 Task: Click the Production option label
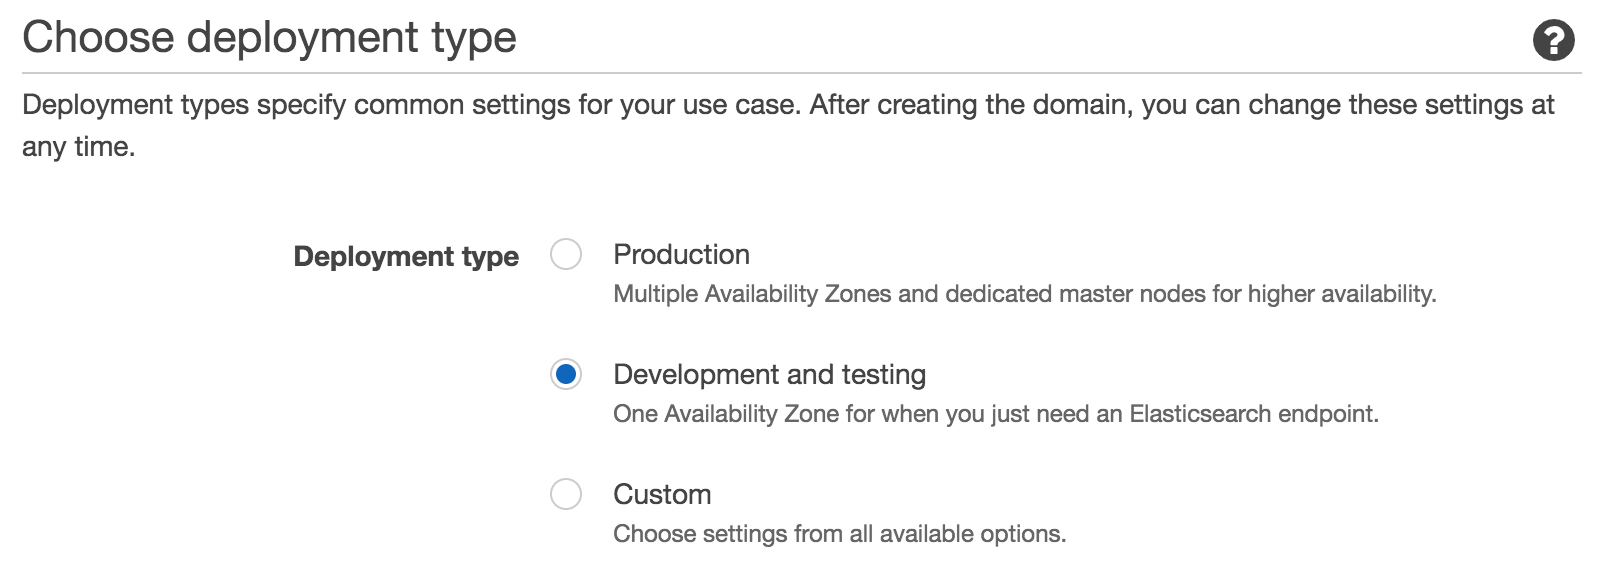(681, 255)
